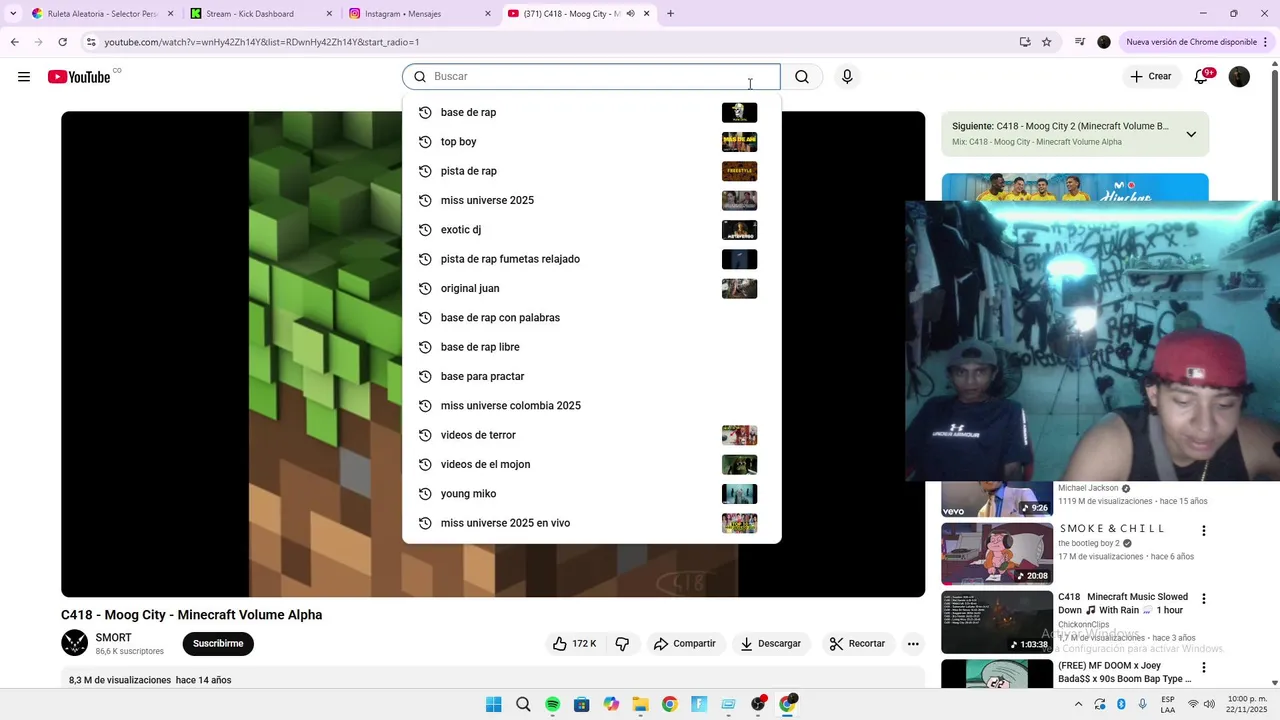Viewport: 1280px width, 720px height.
Task: Switch to Instagram Mensajes tab
Action: tap(420, 14)
